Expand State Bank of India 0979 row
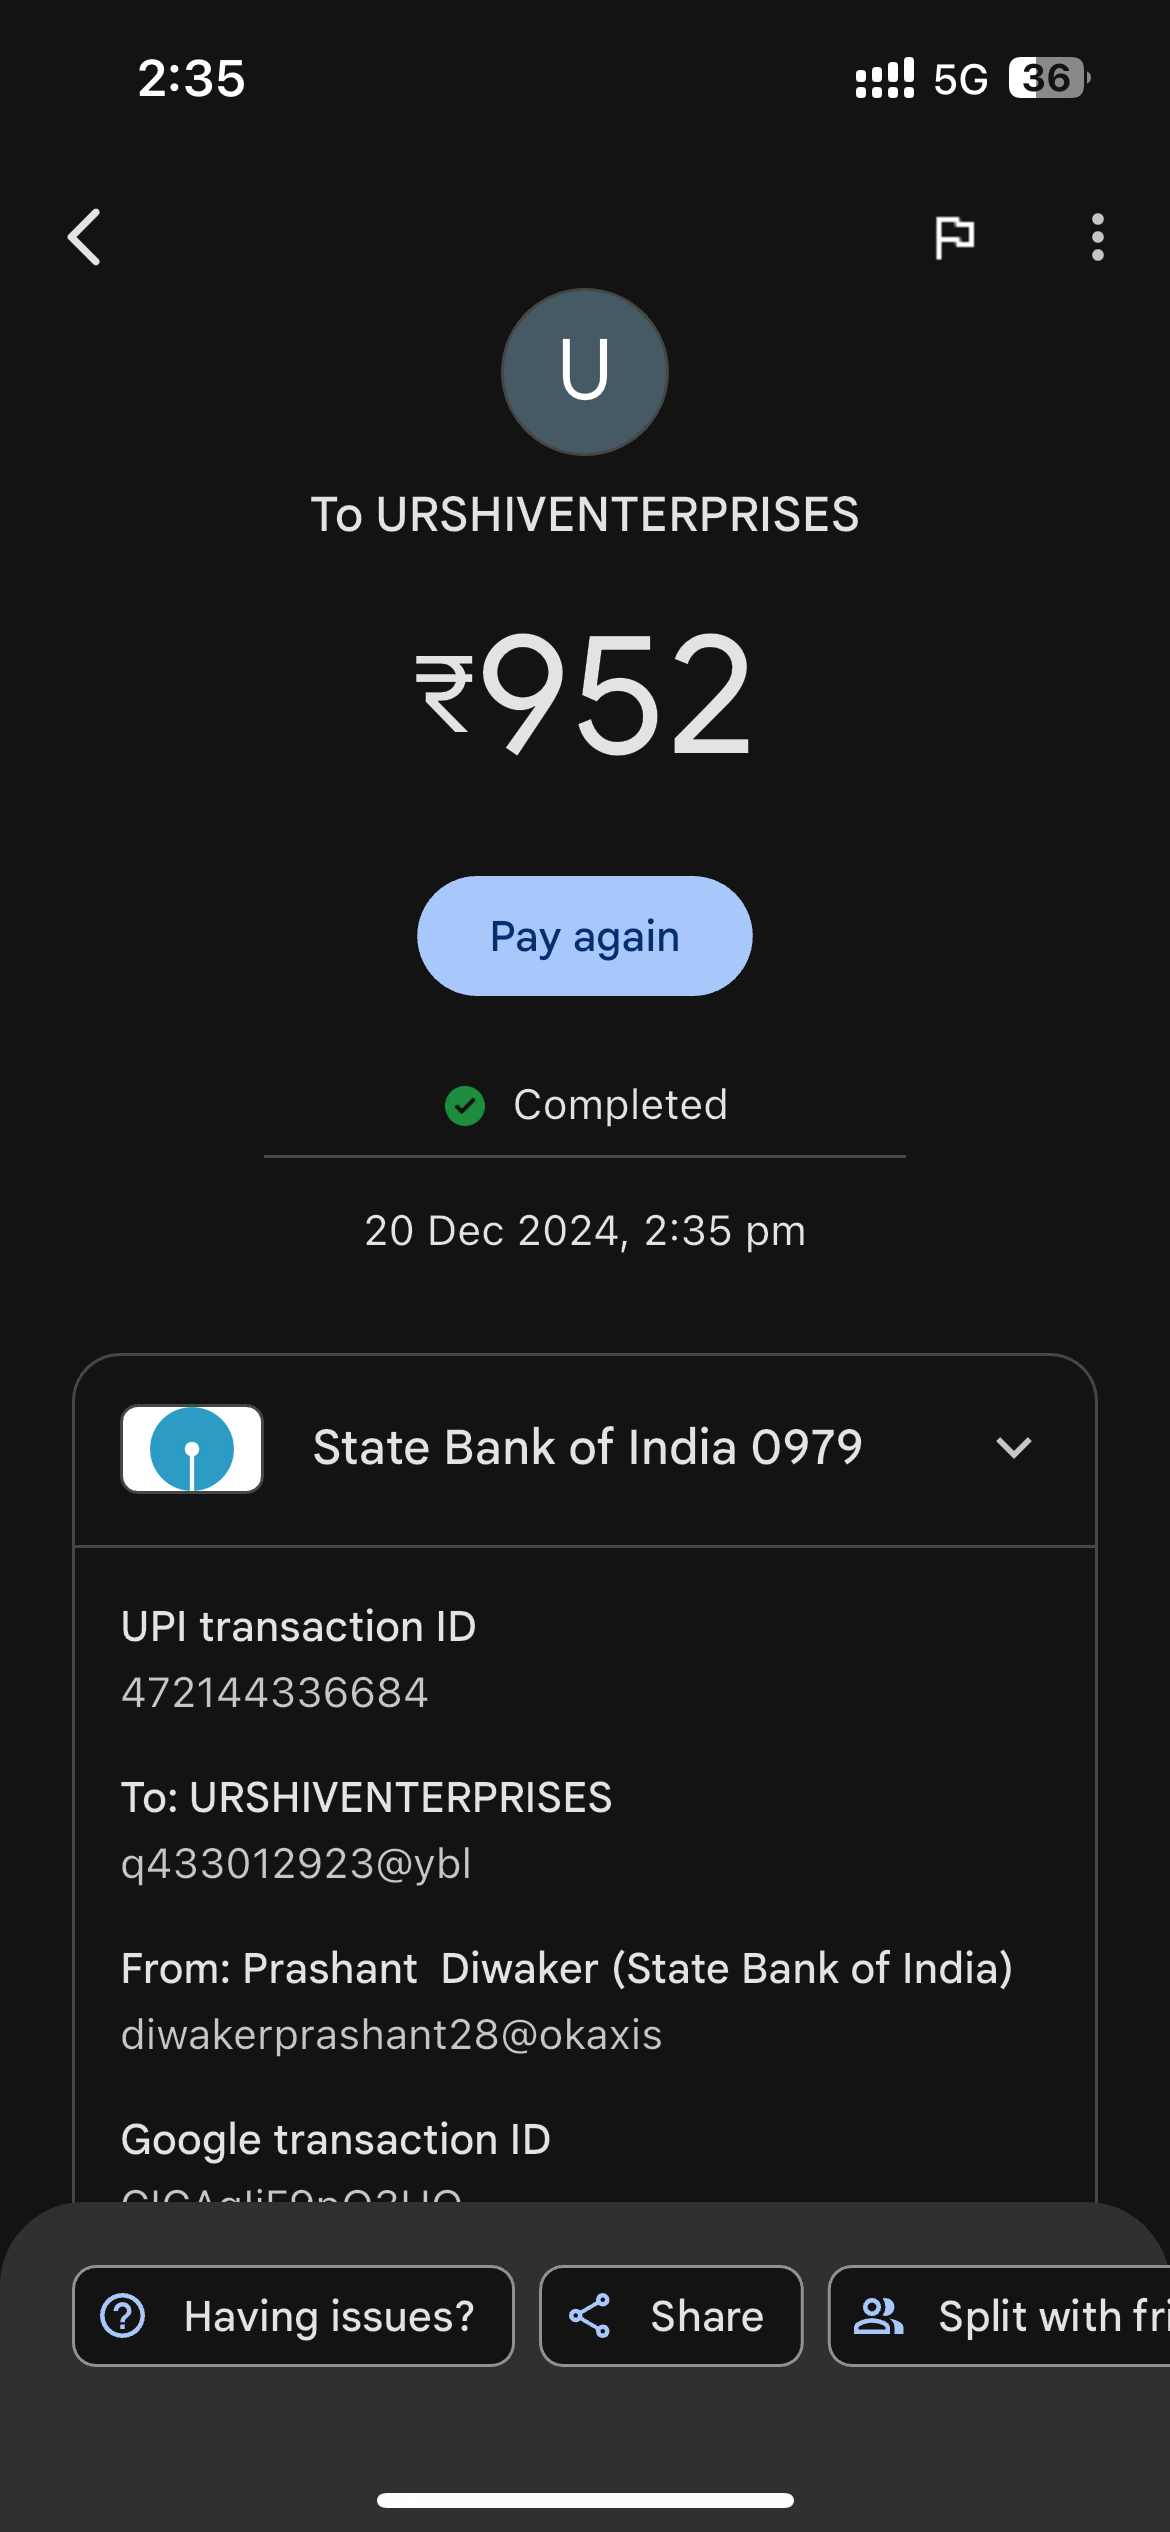 [587, 1448]
